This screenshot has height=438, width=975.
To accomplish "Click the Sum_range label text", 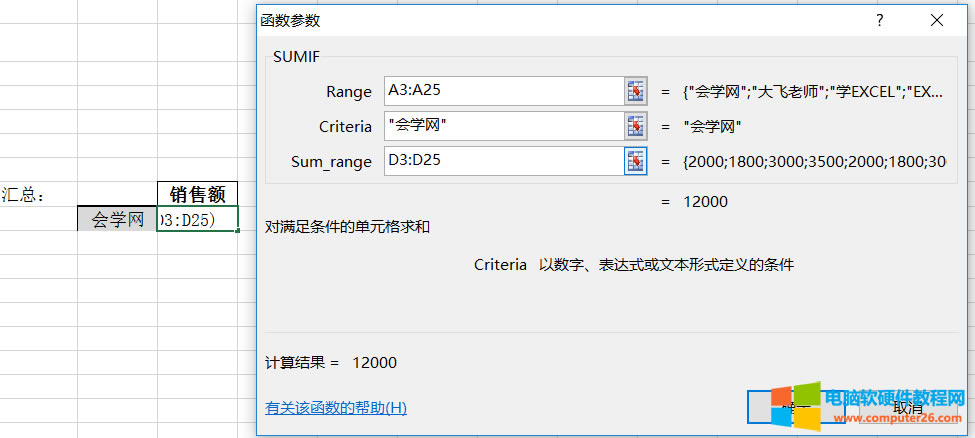I will click(331, 162).
